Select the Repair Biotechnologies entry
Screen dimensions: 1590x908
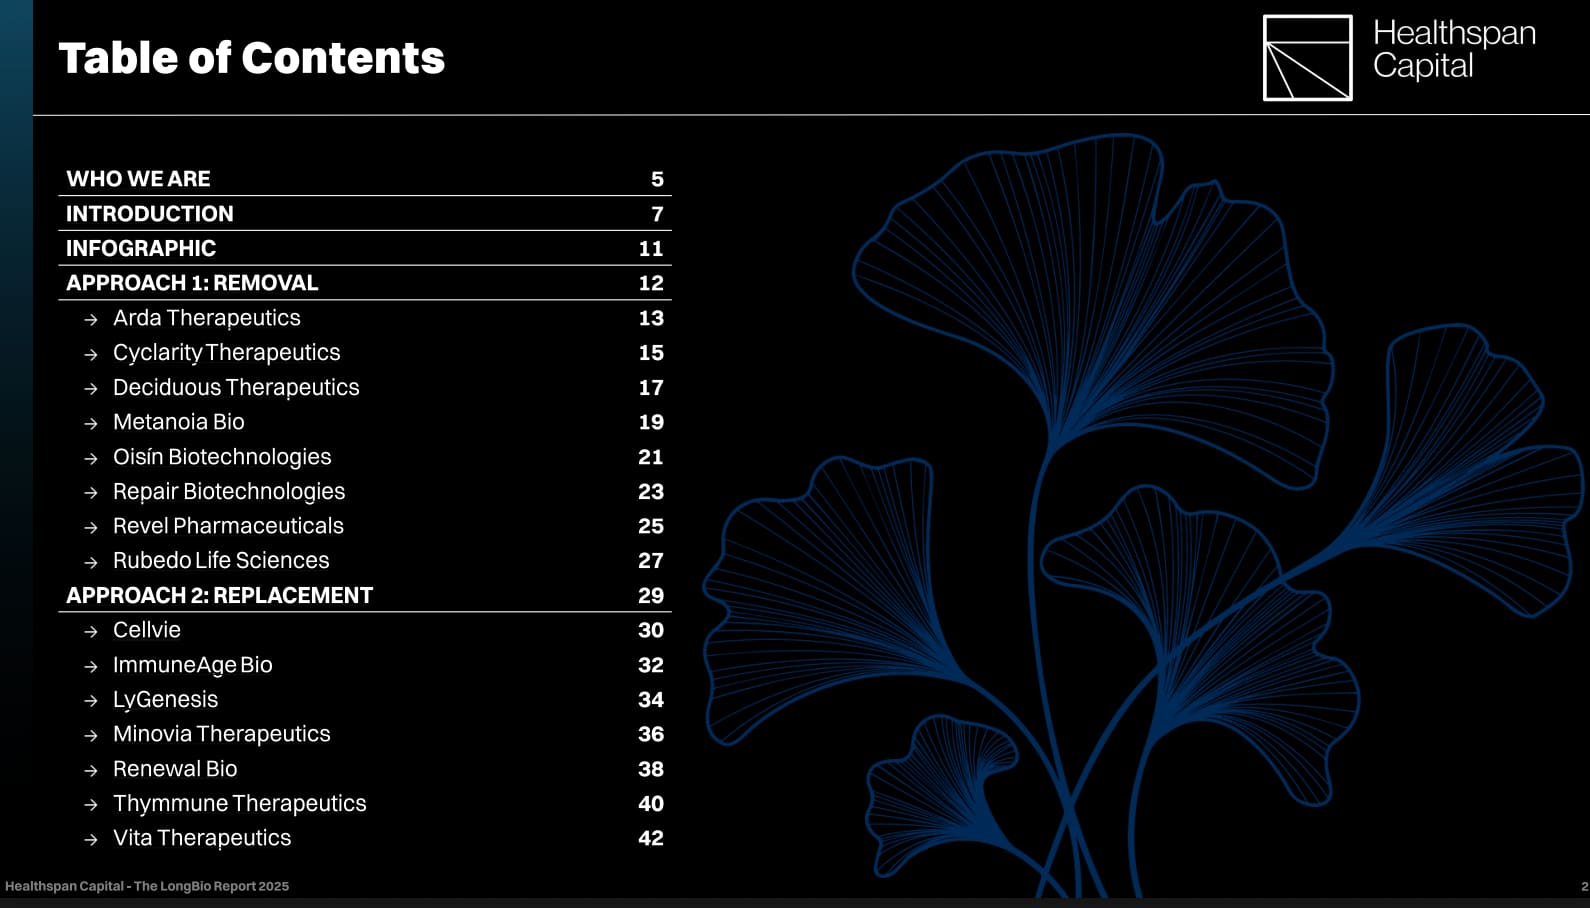229,491
